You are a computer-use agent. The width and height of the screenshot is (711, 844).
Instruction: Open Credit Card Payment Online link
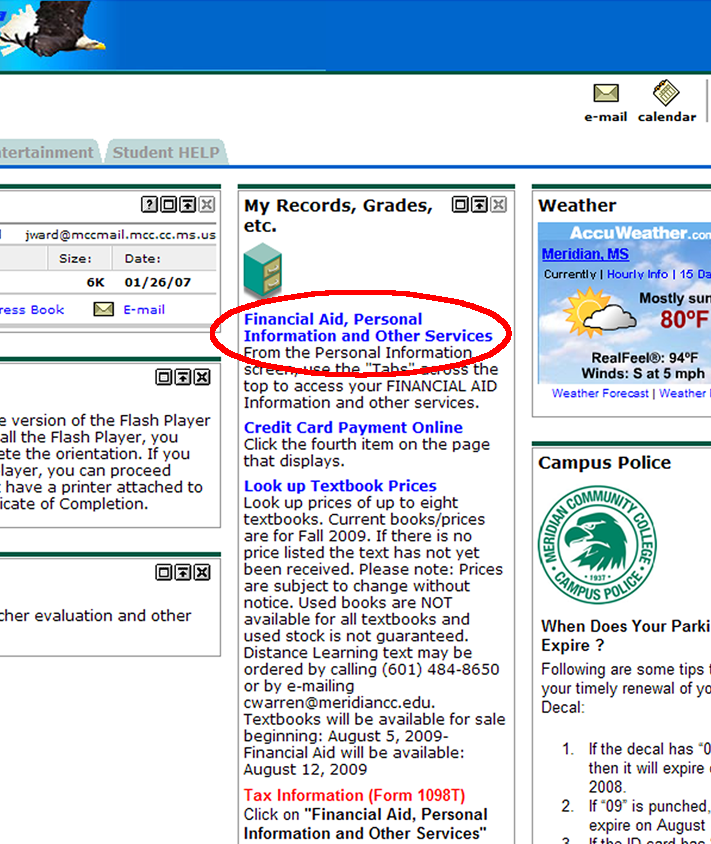353,428
